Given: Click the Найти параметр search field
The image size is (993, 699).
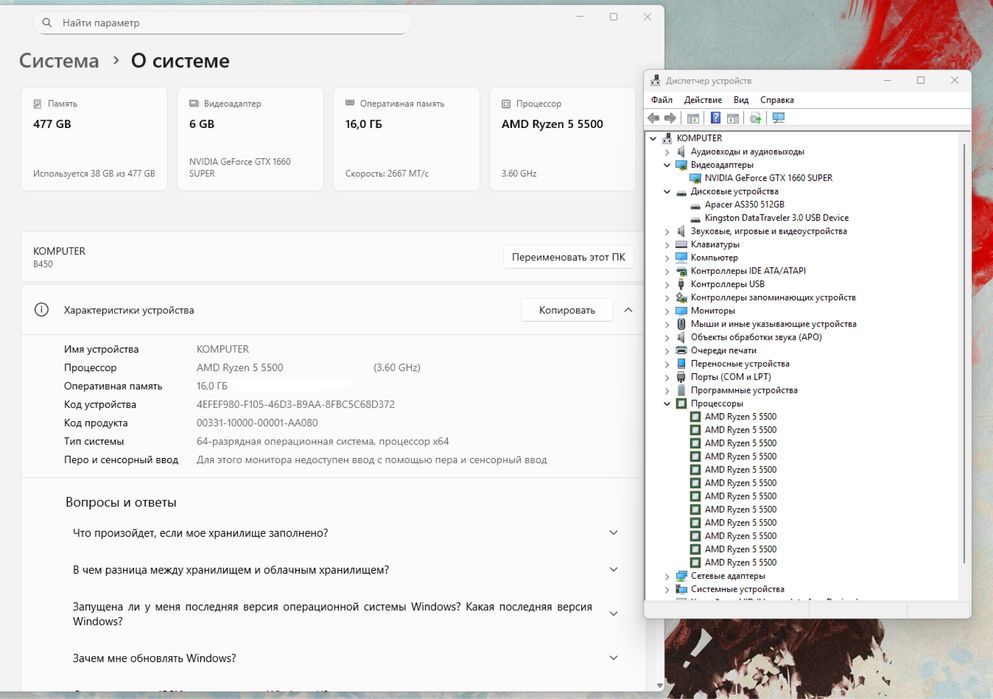Looking at the screenshot, I should point(222,23).
